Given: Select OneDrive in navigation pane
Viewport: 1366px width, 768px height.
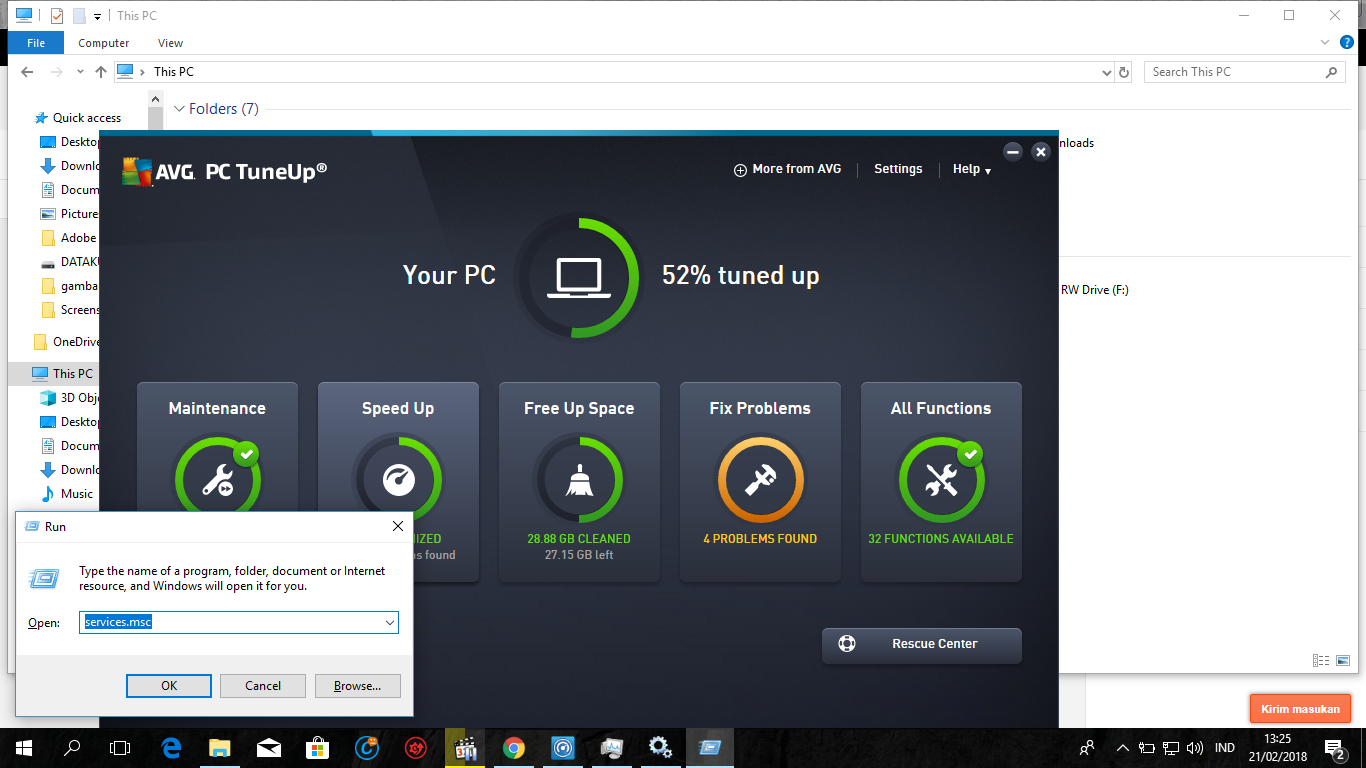Looking at the screenshot, I should pos(77,342).
